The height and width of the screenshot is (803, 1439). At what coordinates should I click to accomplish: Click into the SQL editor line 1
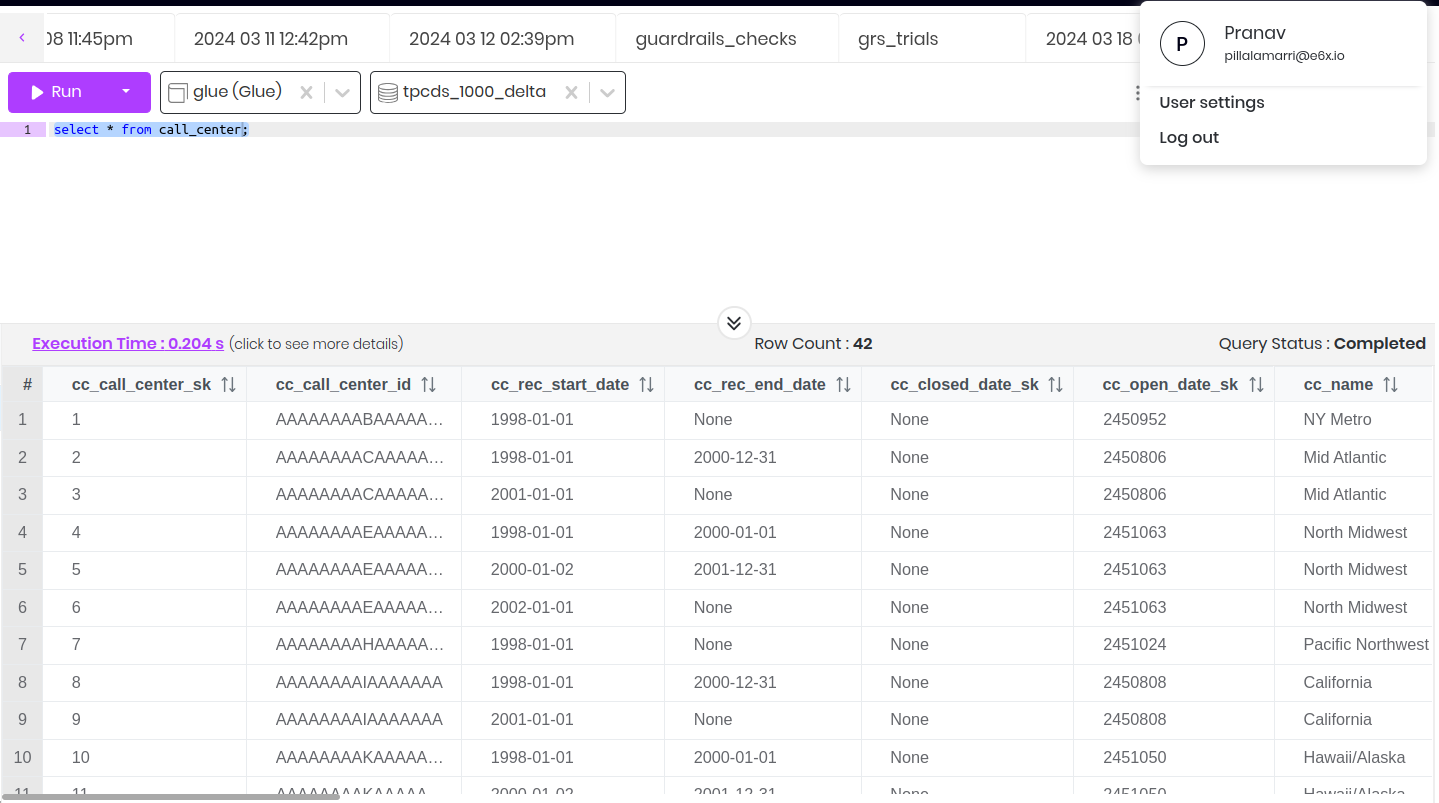[x=740, y=130]
